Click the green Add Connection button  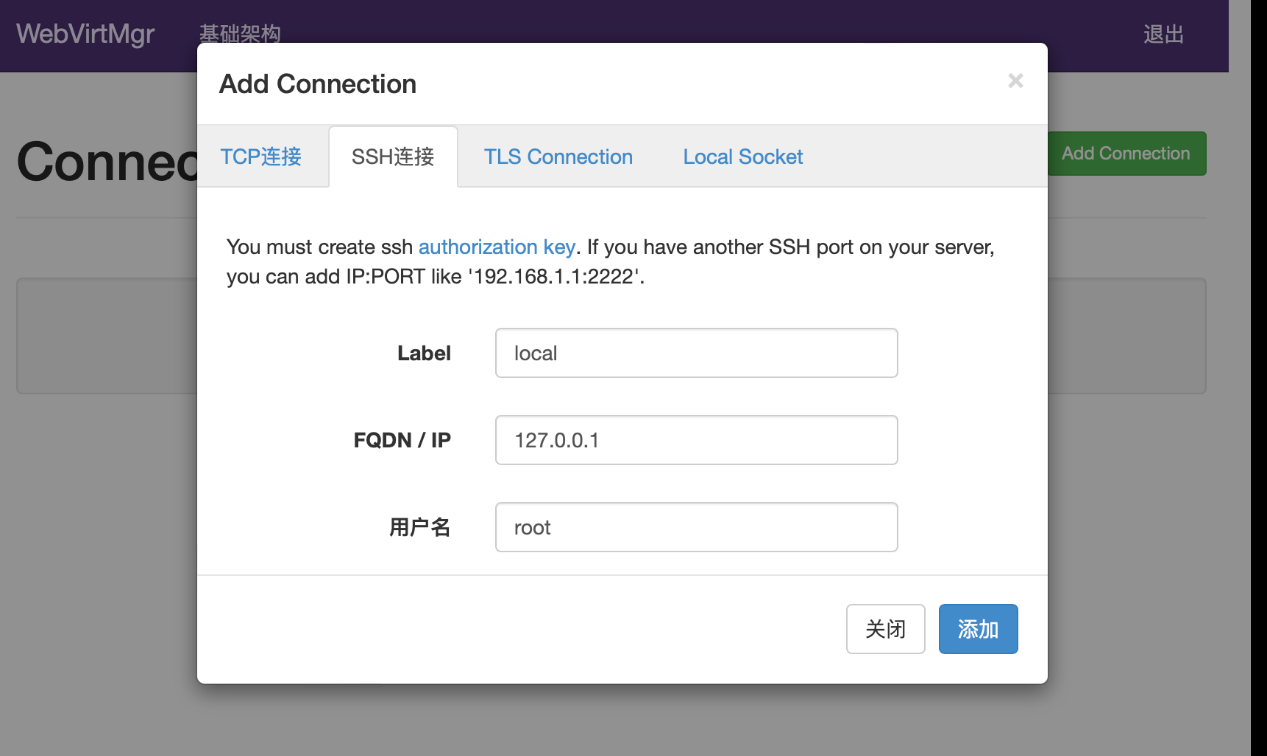(1126, 153)
